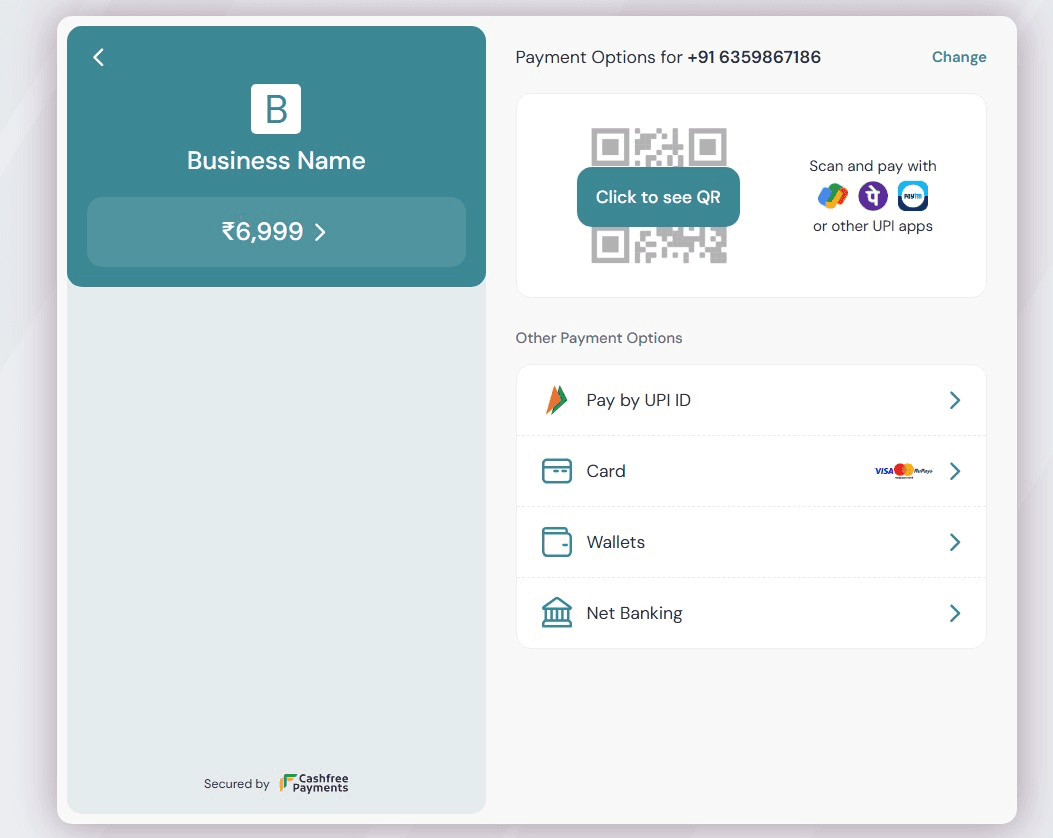This screenshot has width=1053, height=838.
Task: Select Net Banking payment option
Action: [751, 613]
